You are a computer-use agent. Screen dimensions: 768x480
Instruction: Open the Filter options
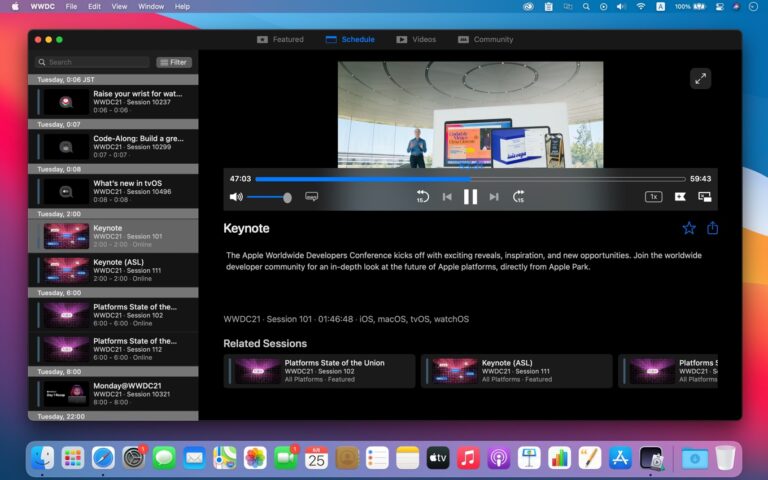[174, 62]
